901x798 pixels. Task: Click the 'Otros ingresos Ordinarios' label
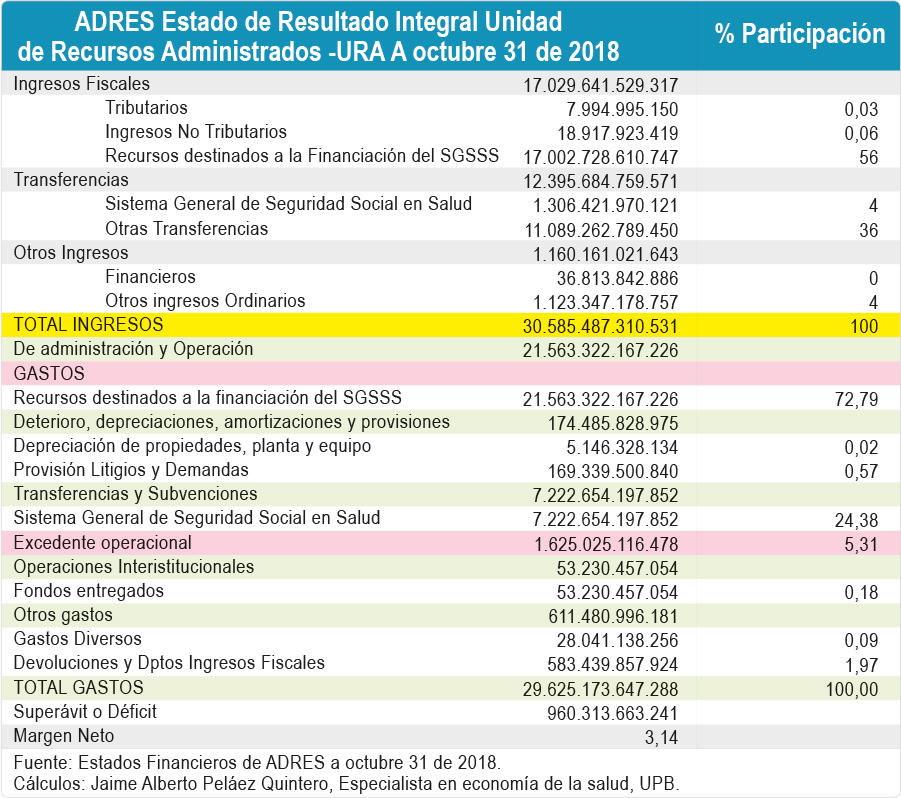[205, 301]
